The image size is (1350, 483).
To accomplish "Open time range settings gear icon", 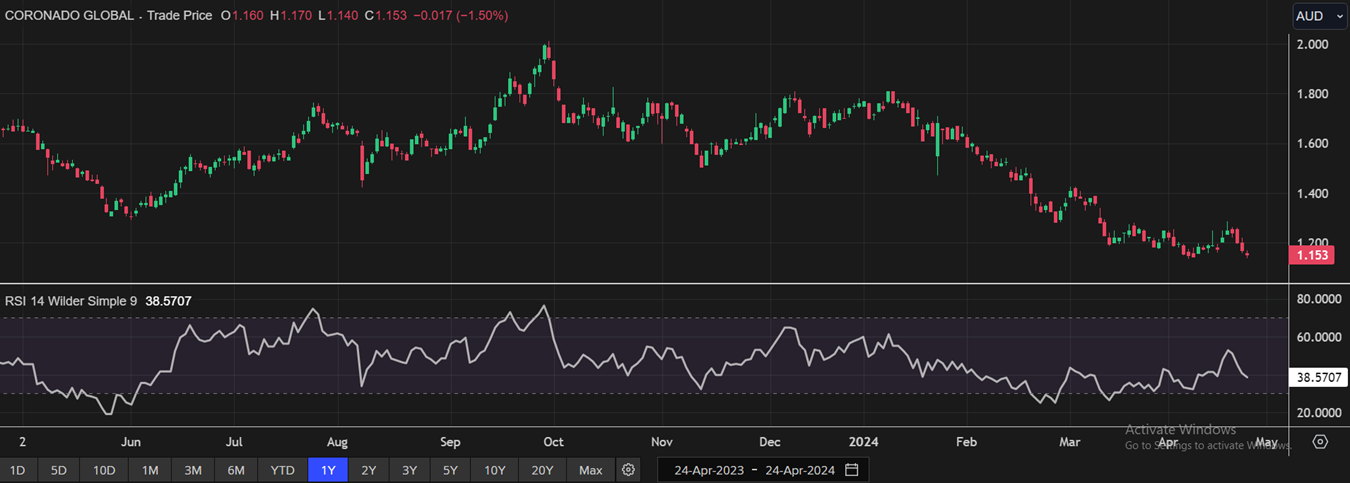I will click(628, 470).
